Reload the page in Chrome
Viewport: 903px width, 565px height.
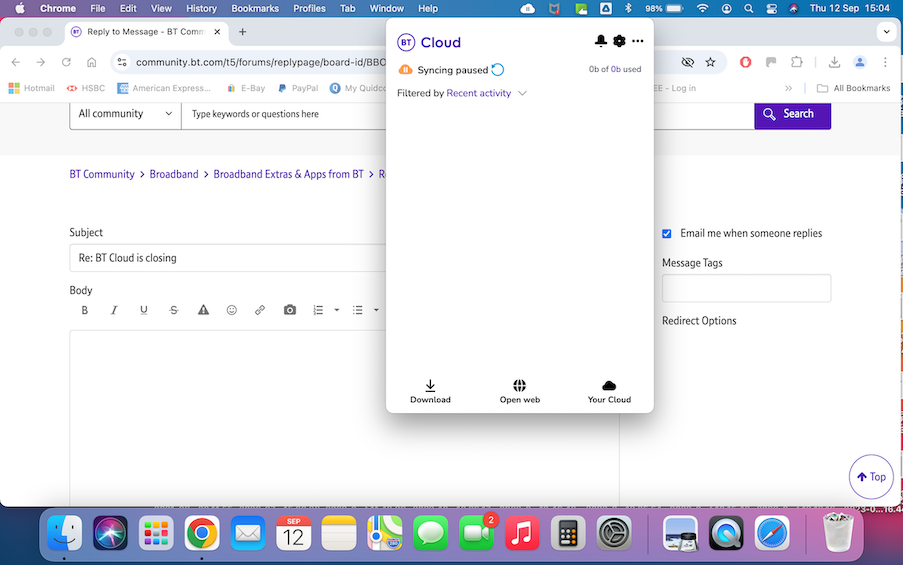[x=66, y=62]
